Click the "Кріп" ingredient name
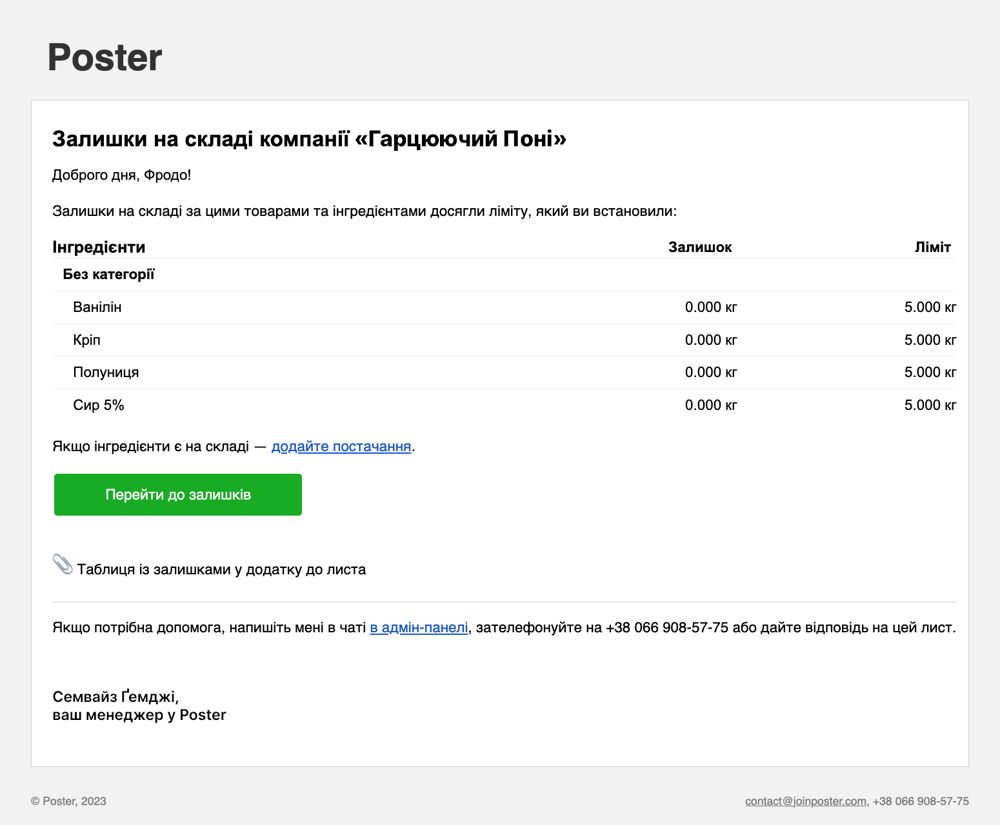The image size is (1000, 825). [x=87, y=340]
